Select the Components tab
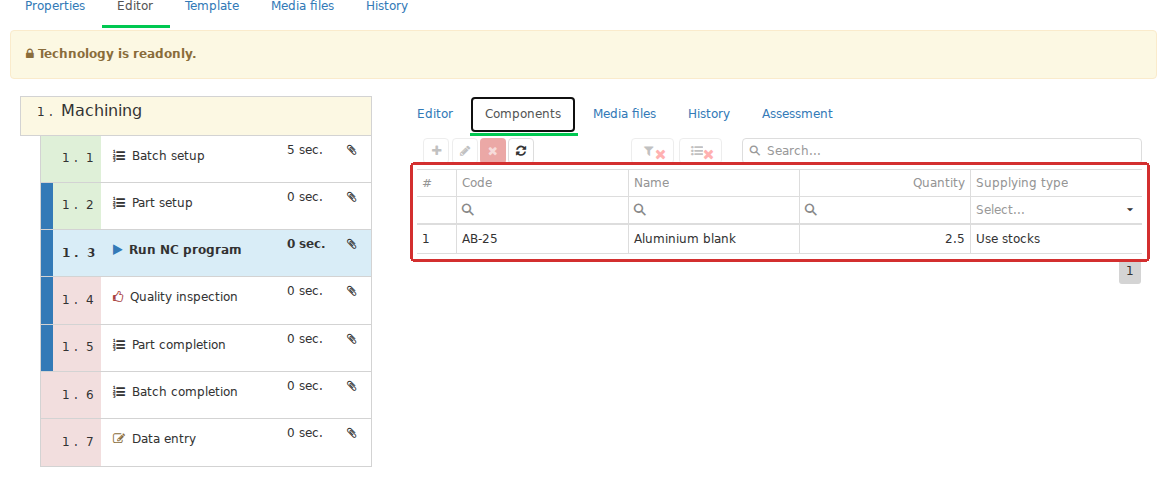The width and height of the screenshot is (1167, 477). [x=523, y=114]
